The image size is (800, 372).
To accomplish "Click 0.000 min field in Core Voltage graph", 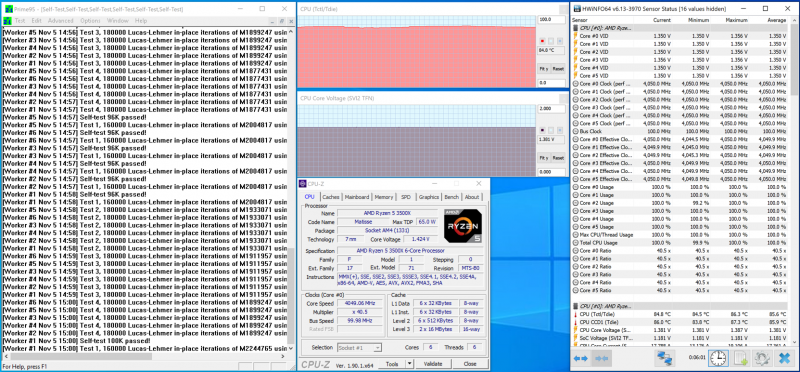I will (552, 172).
